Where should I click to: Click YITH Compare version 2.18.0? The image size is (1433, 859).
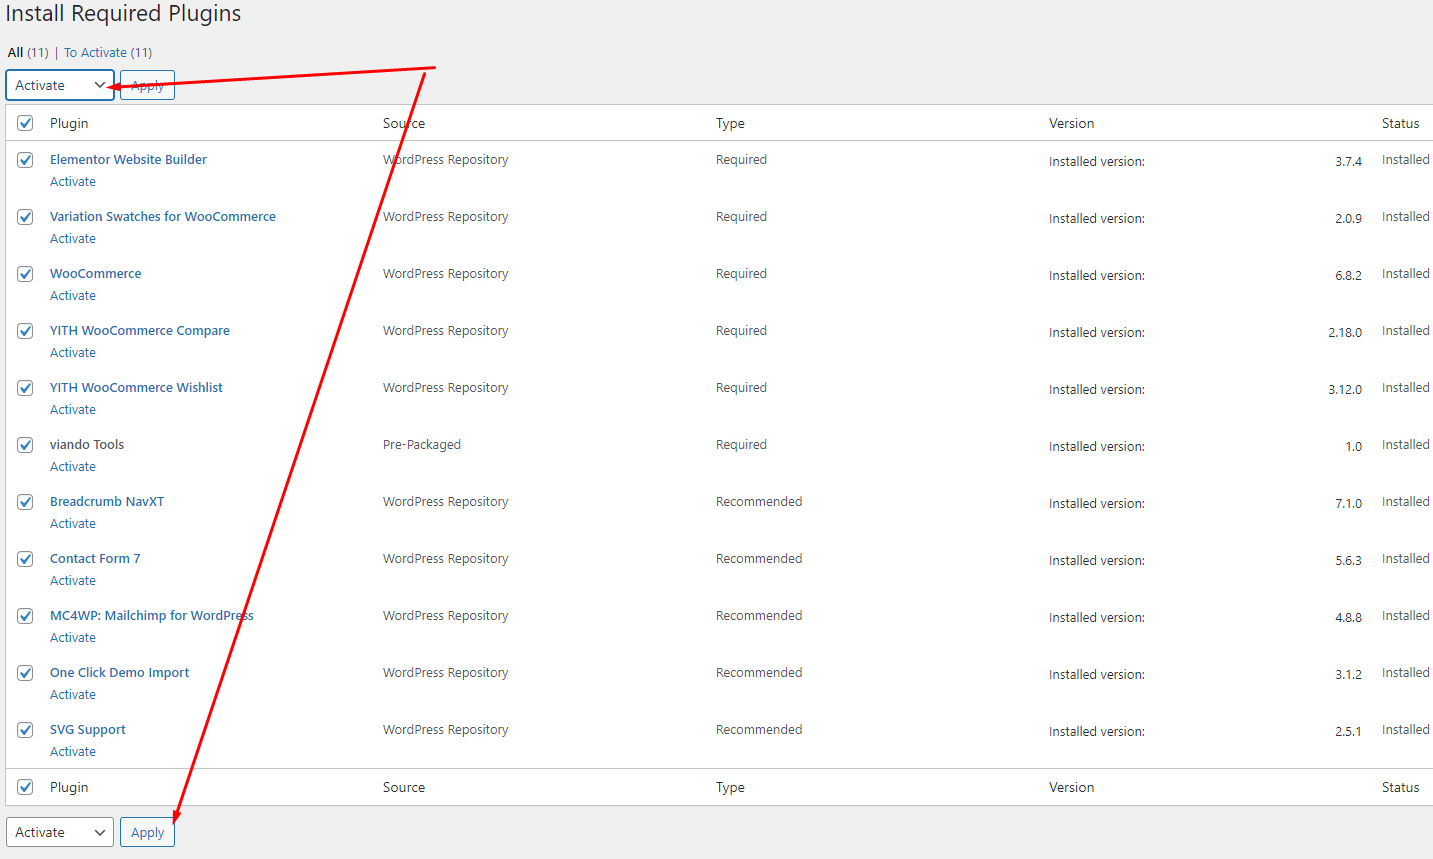pos(1345,332)
